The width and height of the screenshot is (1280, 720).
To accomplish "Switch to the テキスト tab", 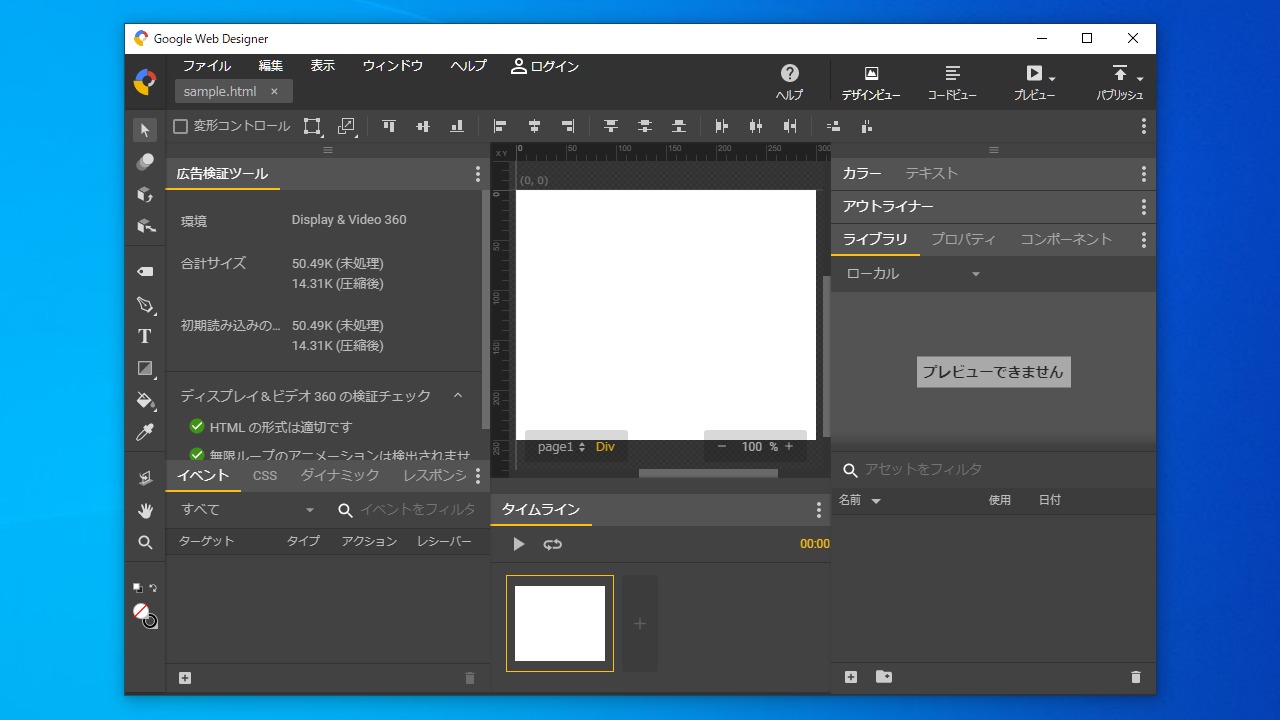I will 932,173.
